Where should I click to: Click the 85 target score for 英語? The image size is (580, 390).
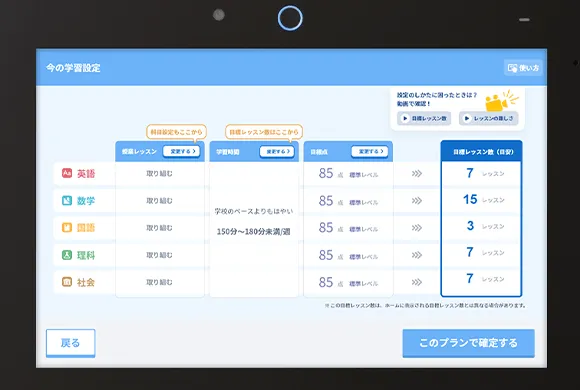click(x=326, y=173)
